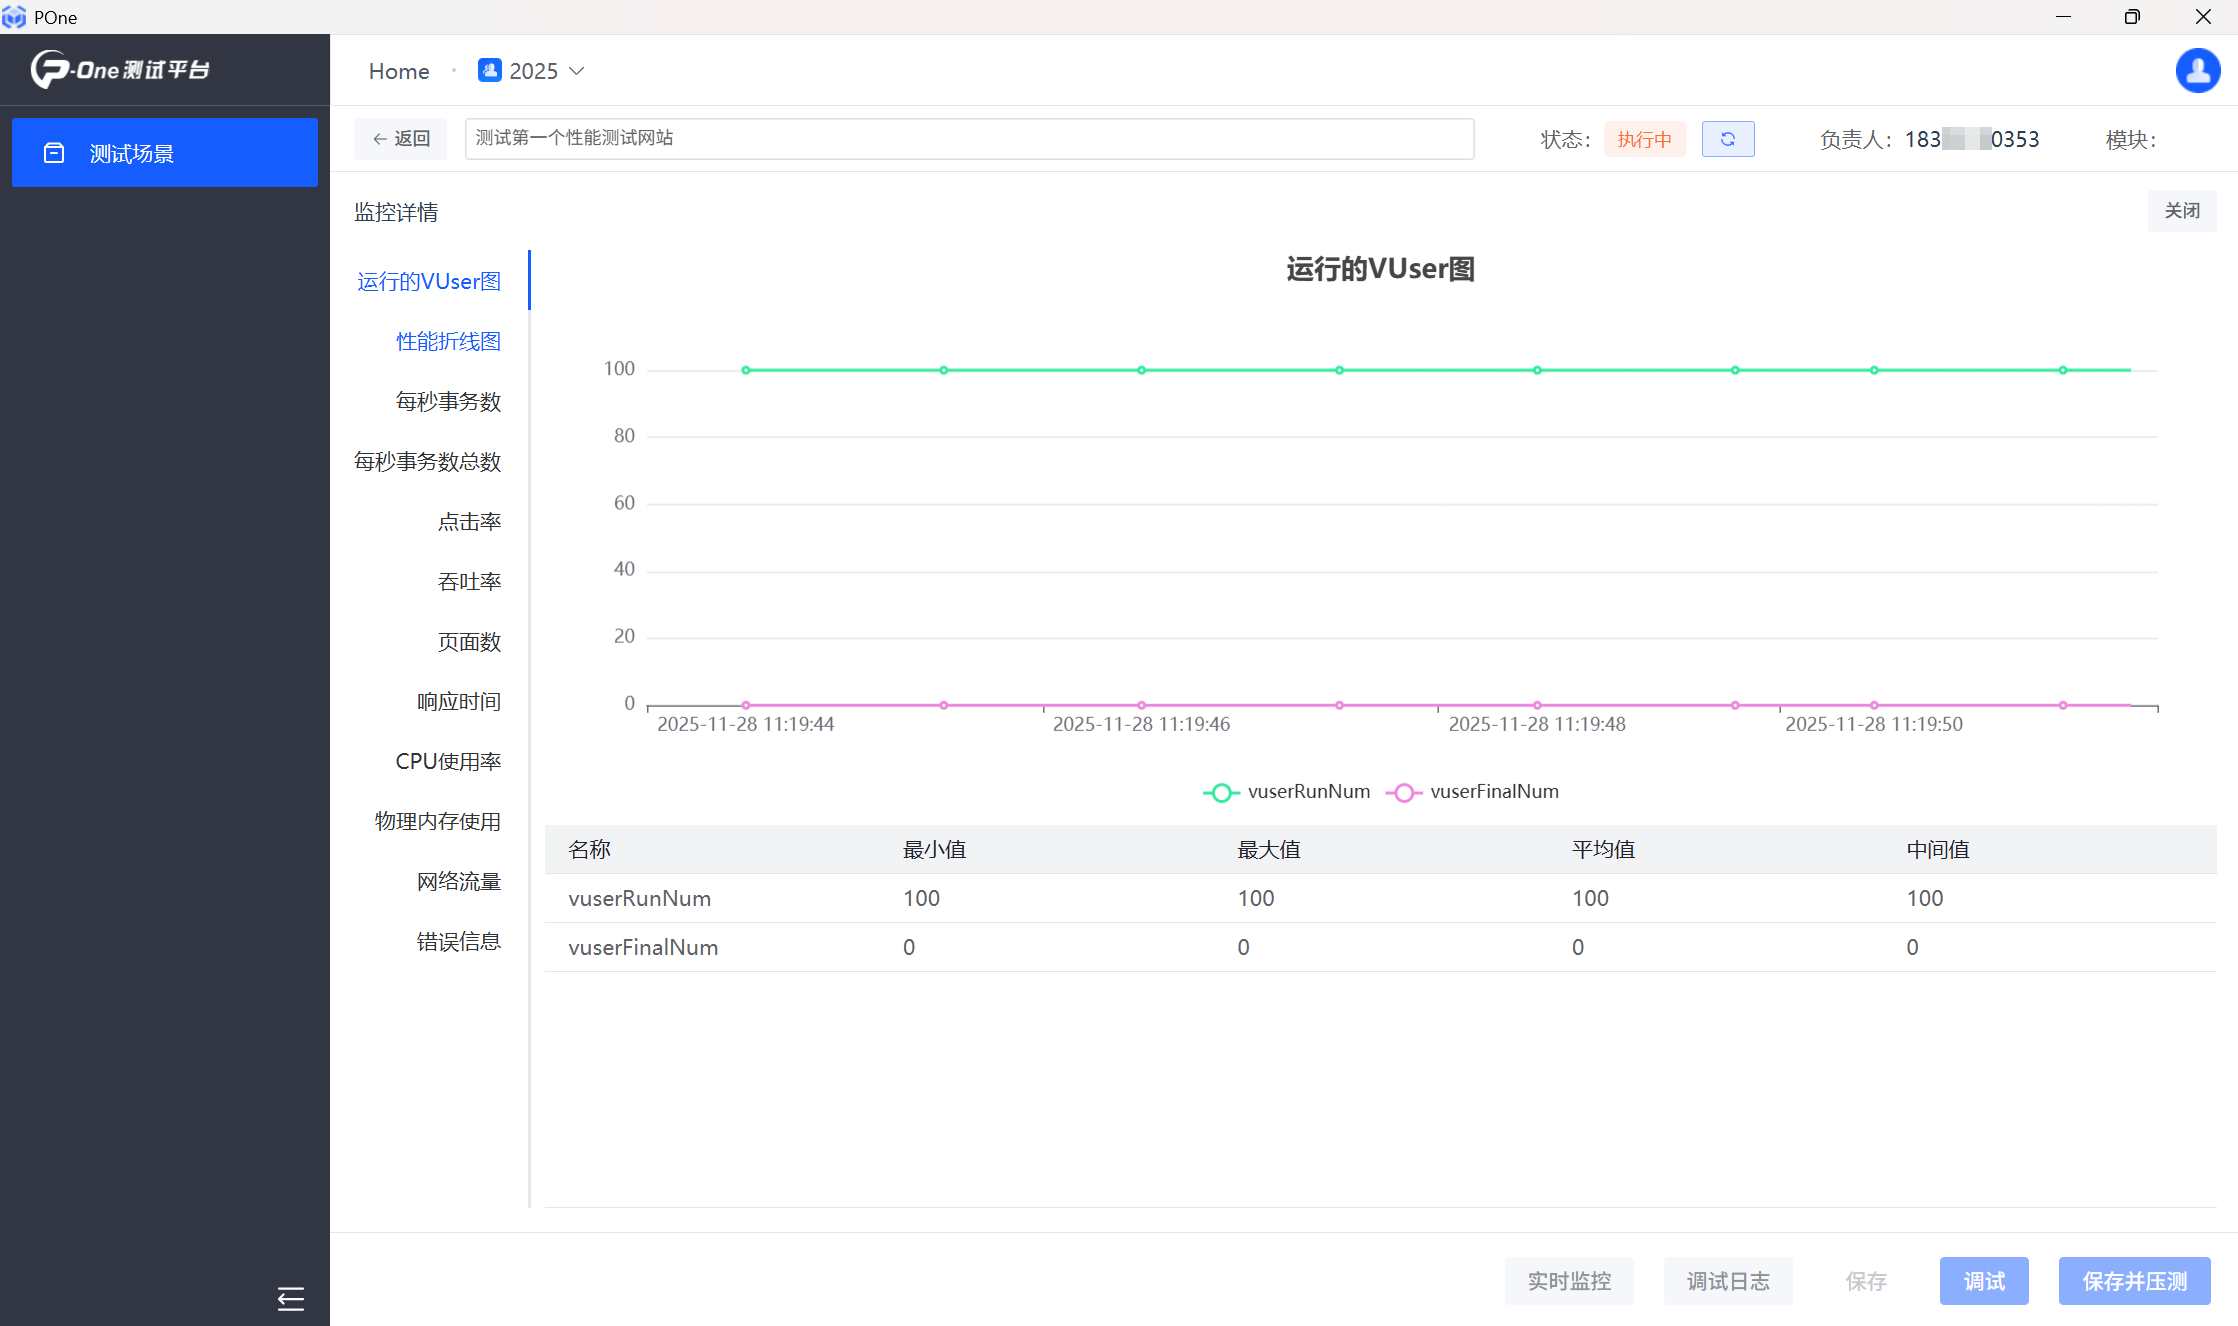Viewport: 2238px width, 1326px height.
Task: Click the P-One platform logo
Action: point(120,69)
